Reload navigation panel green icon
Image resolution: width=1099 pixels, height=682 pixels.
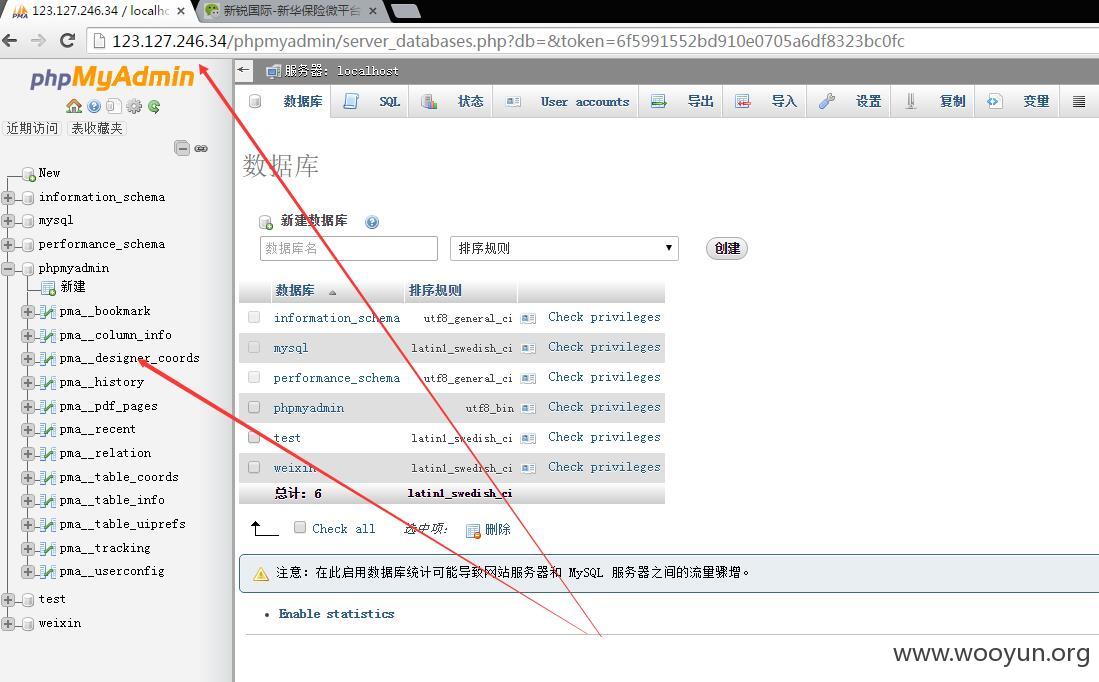pos(153,106)
